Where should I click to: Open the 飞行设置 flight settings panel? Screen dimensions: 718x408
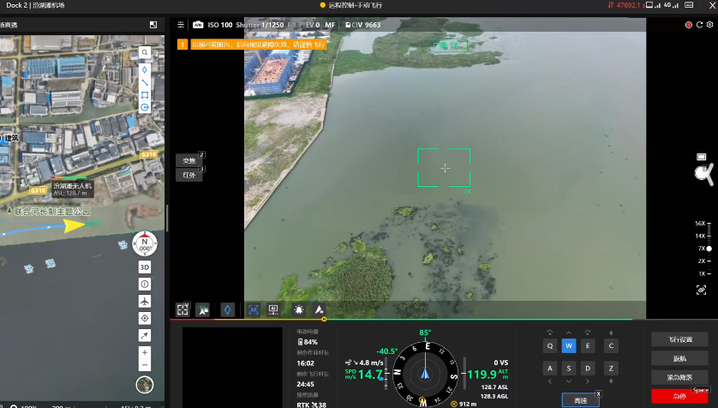coord(679,340)
